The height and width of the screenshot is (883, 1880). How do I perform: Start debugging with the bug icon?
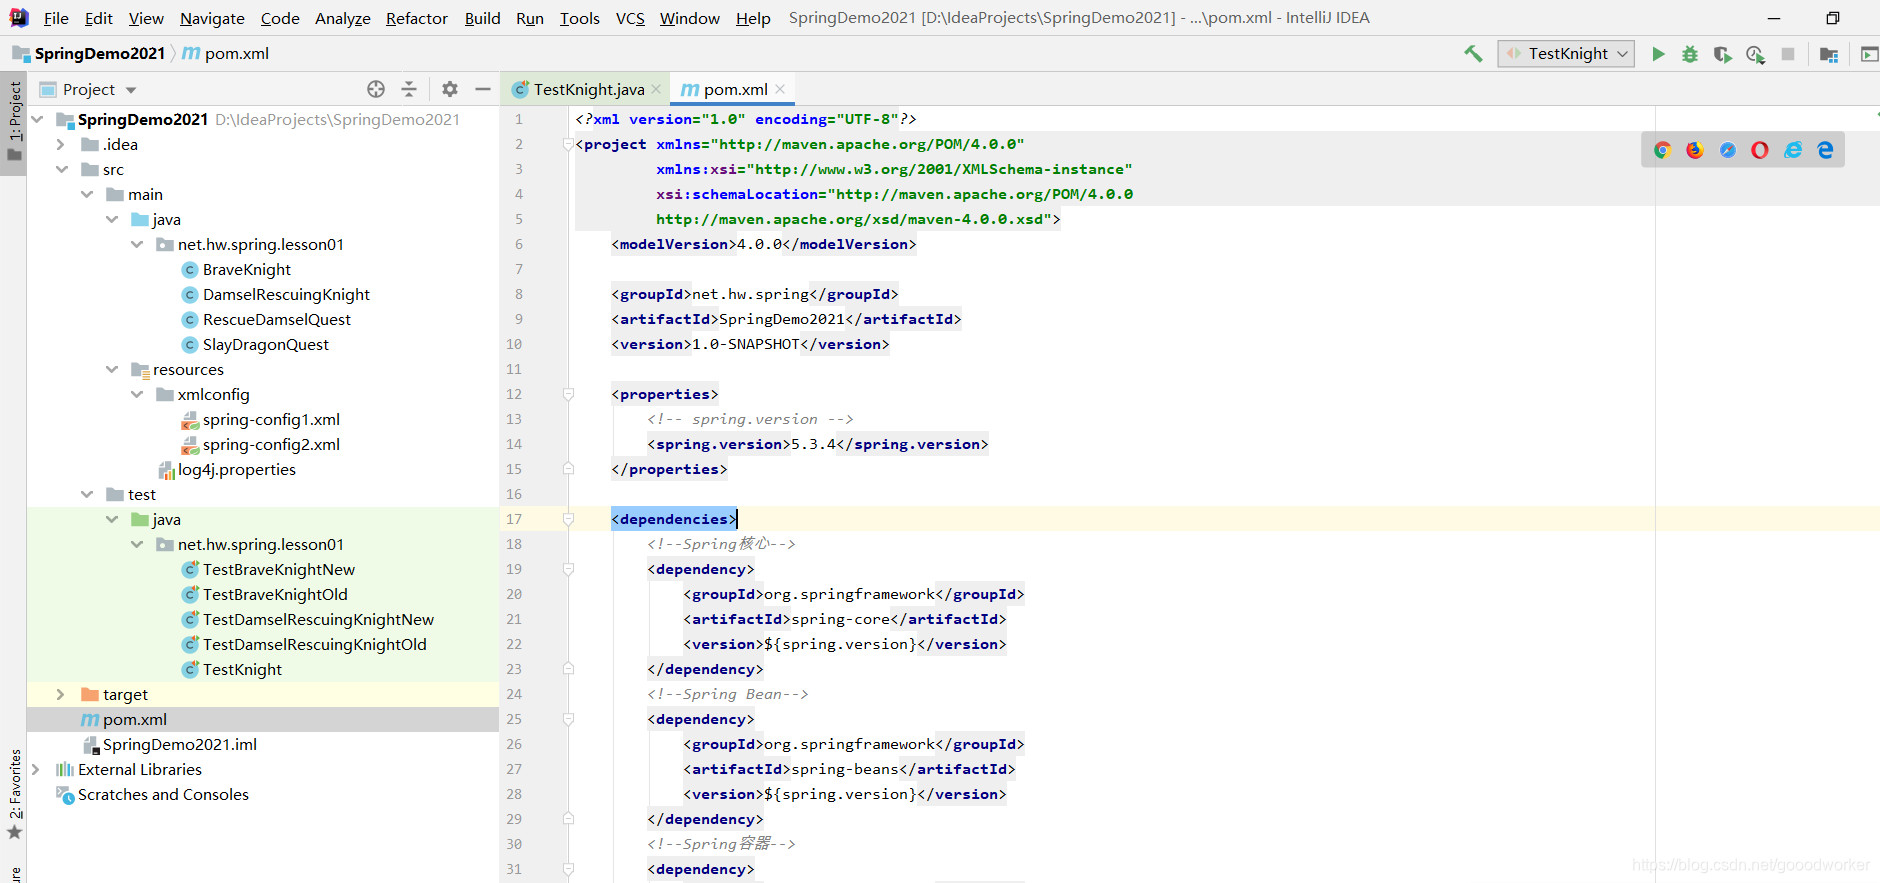click(x=1690, y=54)
